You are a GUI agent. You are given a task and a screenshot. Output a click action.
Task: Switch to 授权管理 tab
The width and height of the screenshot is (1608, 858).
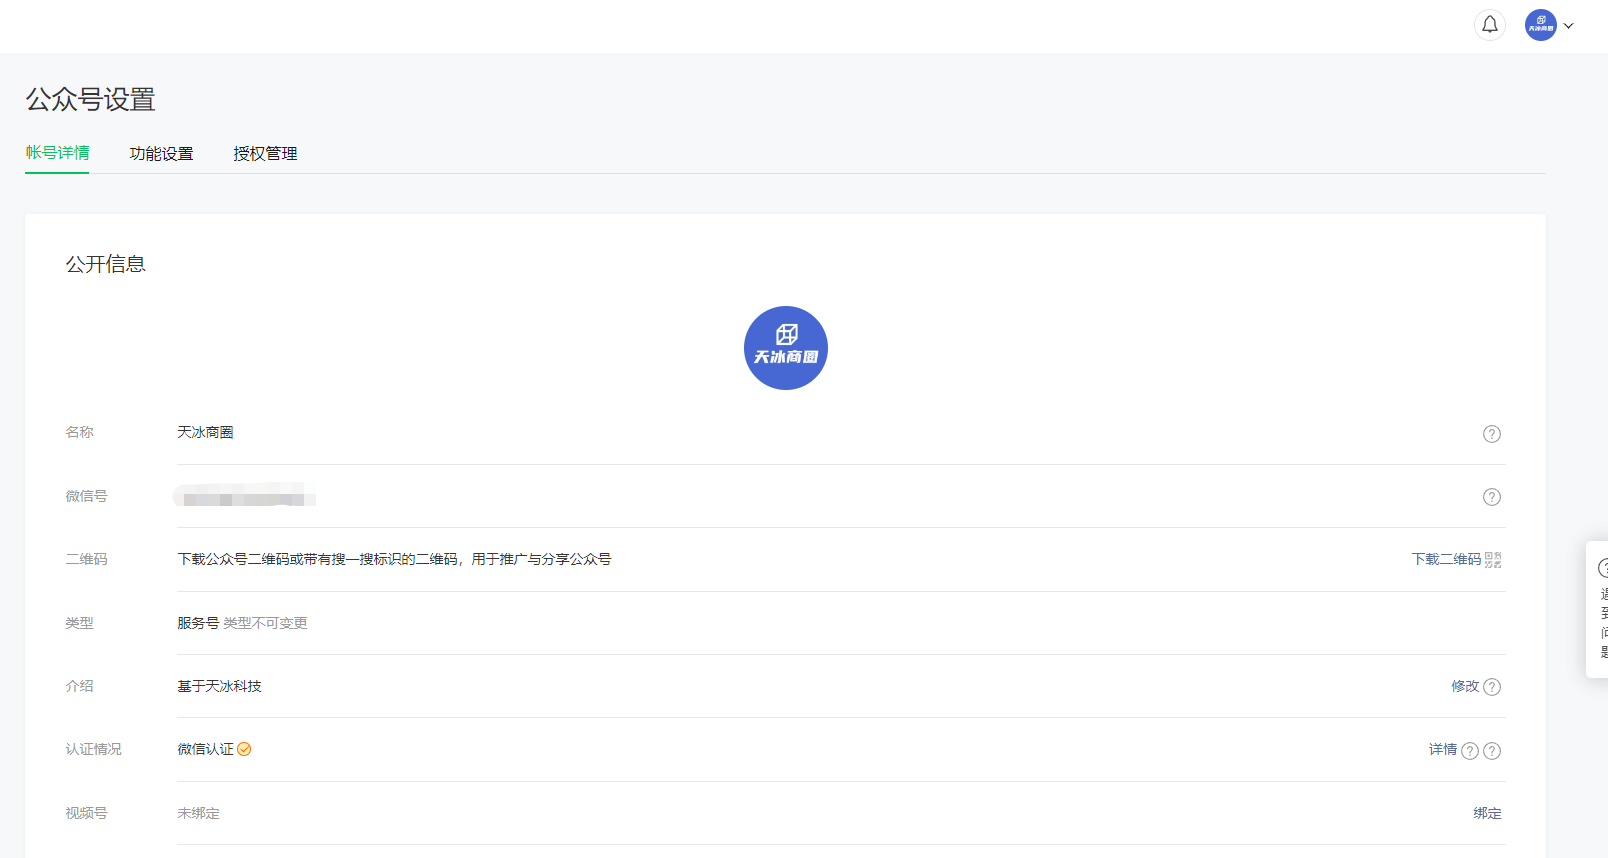(265, 154)
